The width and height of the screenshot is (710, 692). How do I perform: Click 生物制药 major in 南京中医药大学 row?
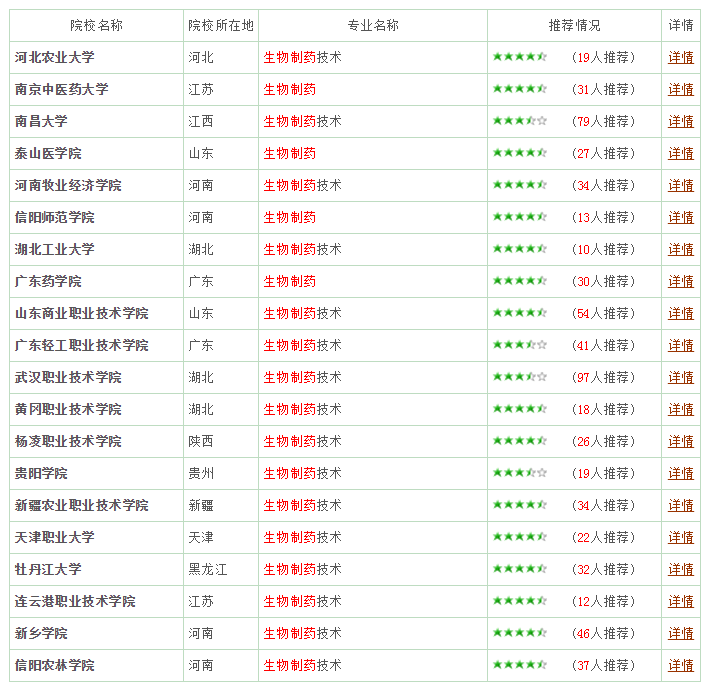click(x=289, y=90)
